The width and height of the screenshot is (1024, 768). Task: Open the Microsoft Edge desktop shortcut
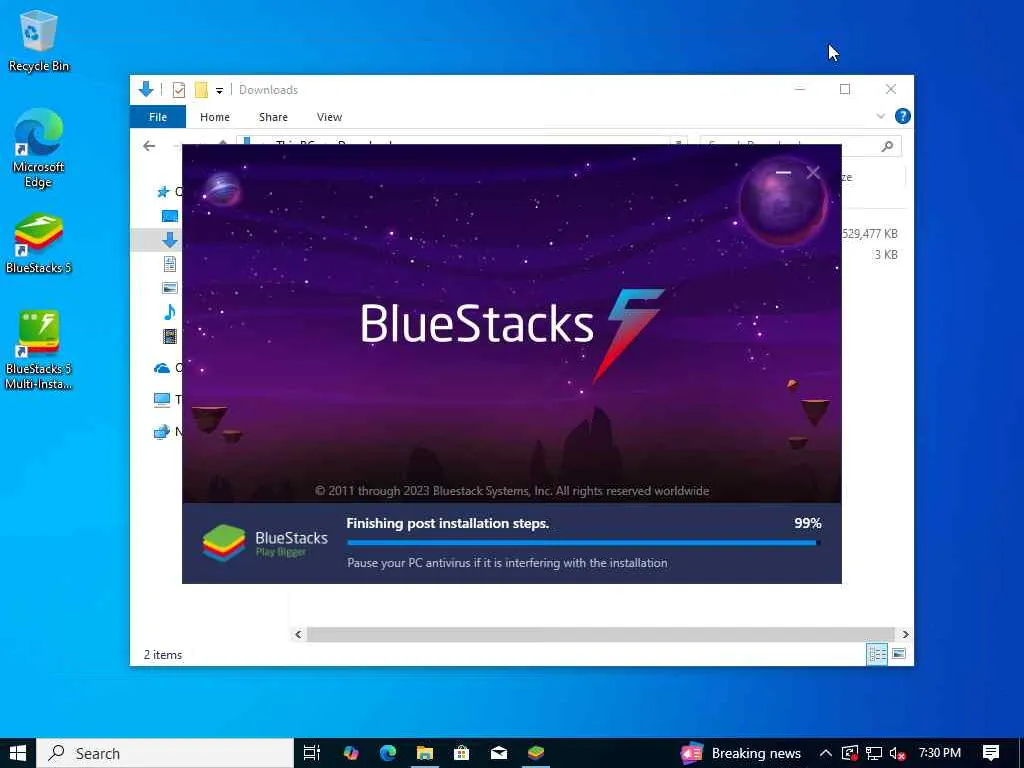(39, 148)
